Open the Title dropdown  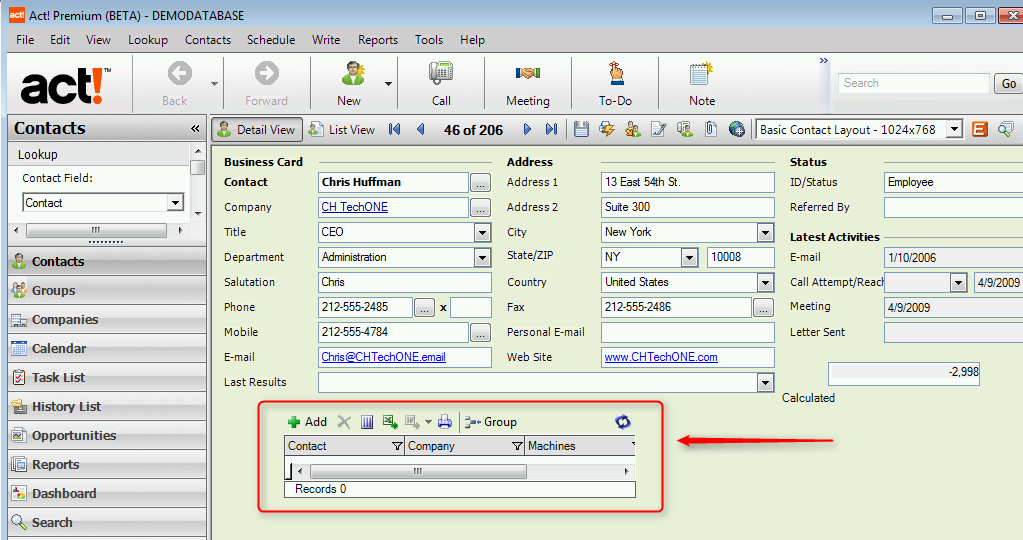tap(482, 232)
